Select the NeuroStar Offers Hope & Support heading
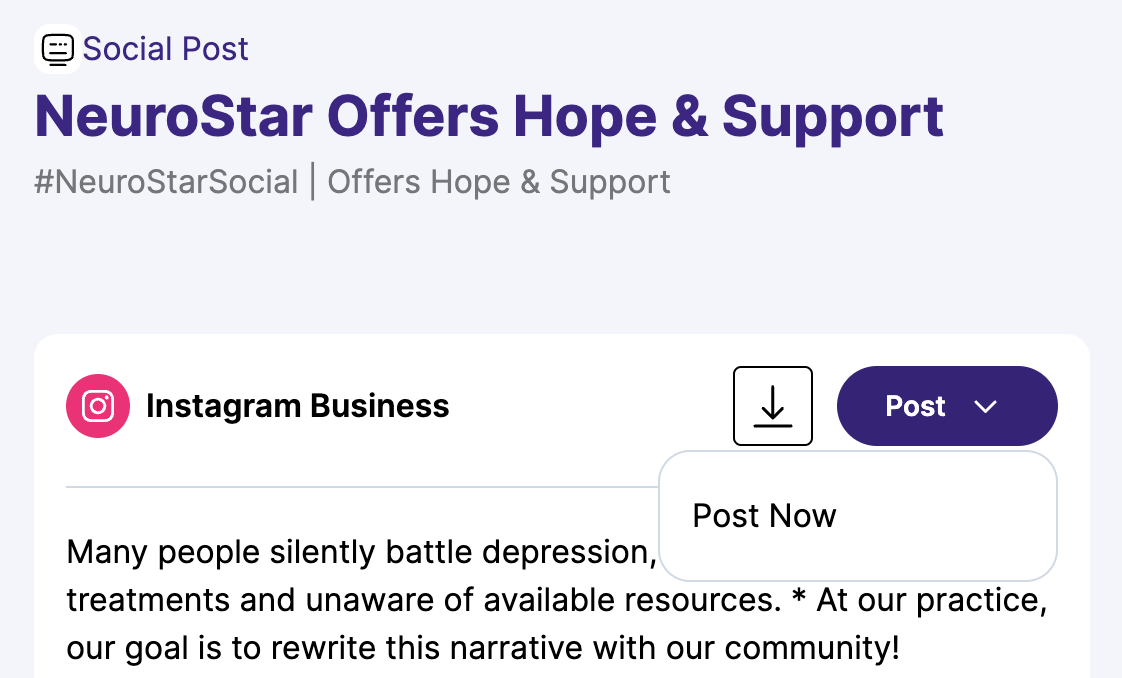 (x=489, y=117)
